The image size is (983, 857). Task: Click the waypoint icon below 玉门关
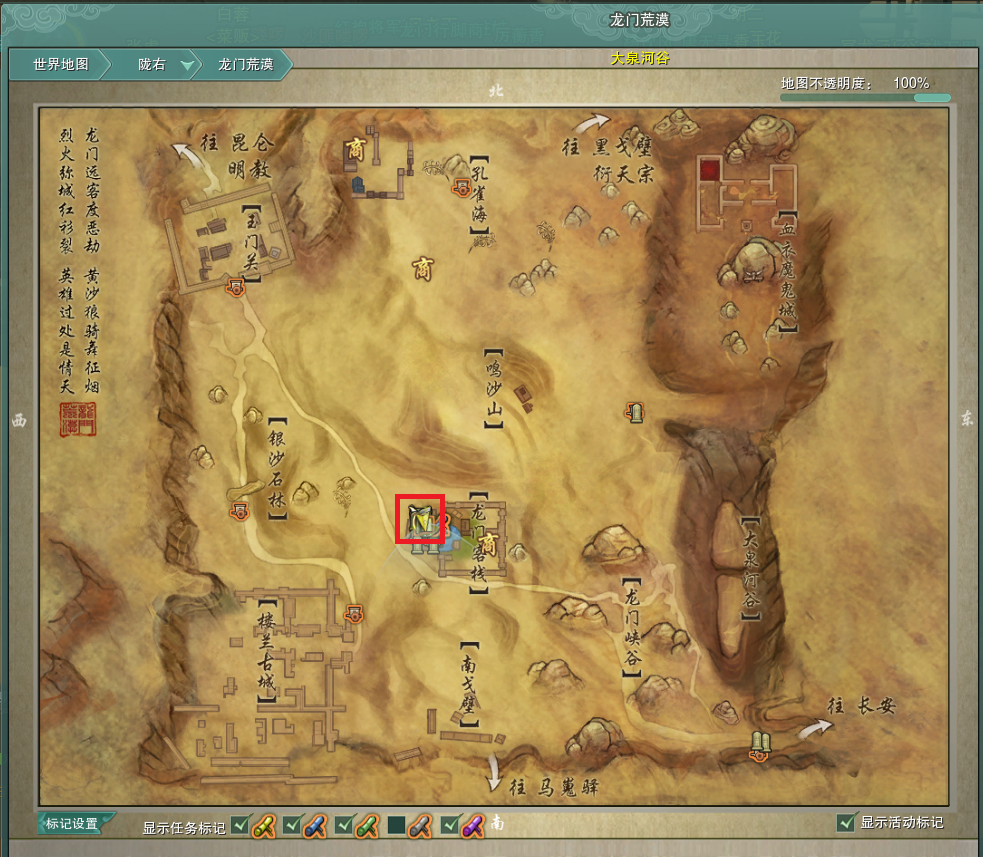[x=235, y=288]
